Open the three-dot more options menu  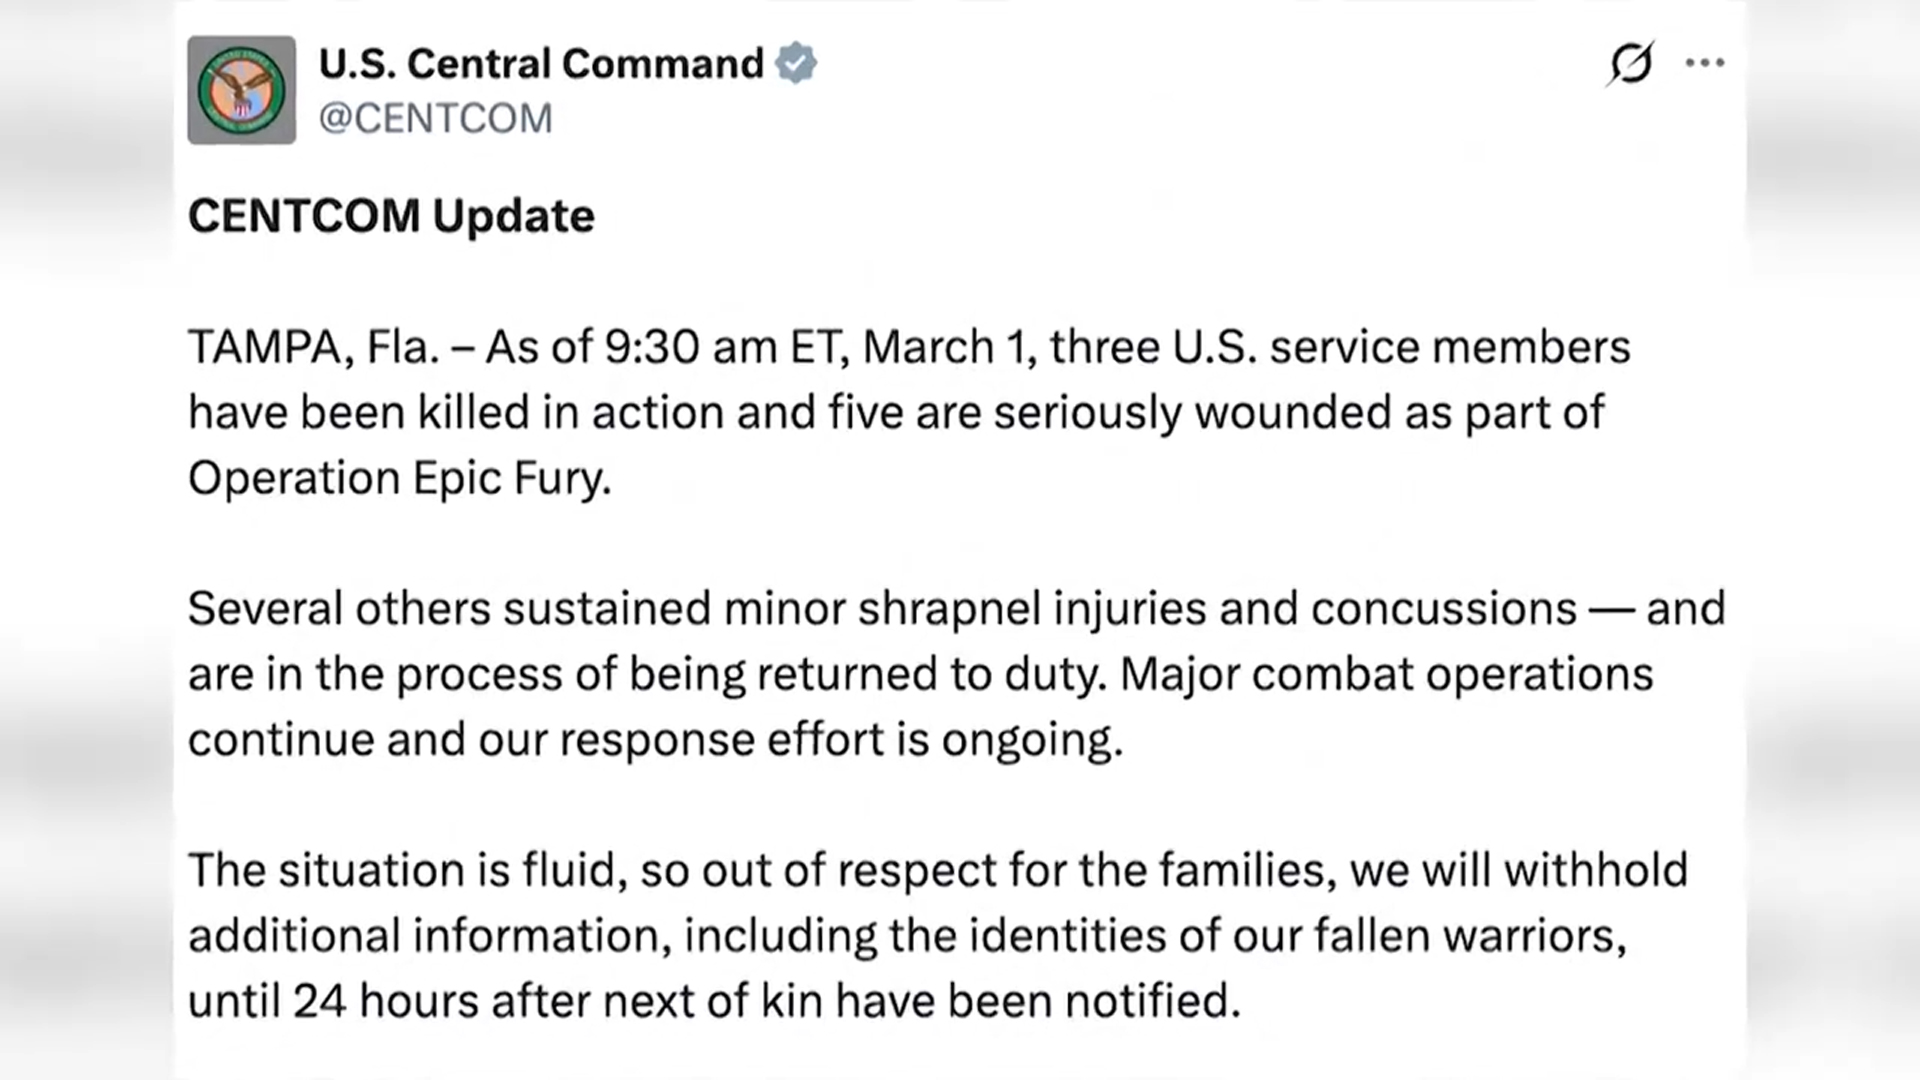click(1704, 63)
